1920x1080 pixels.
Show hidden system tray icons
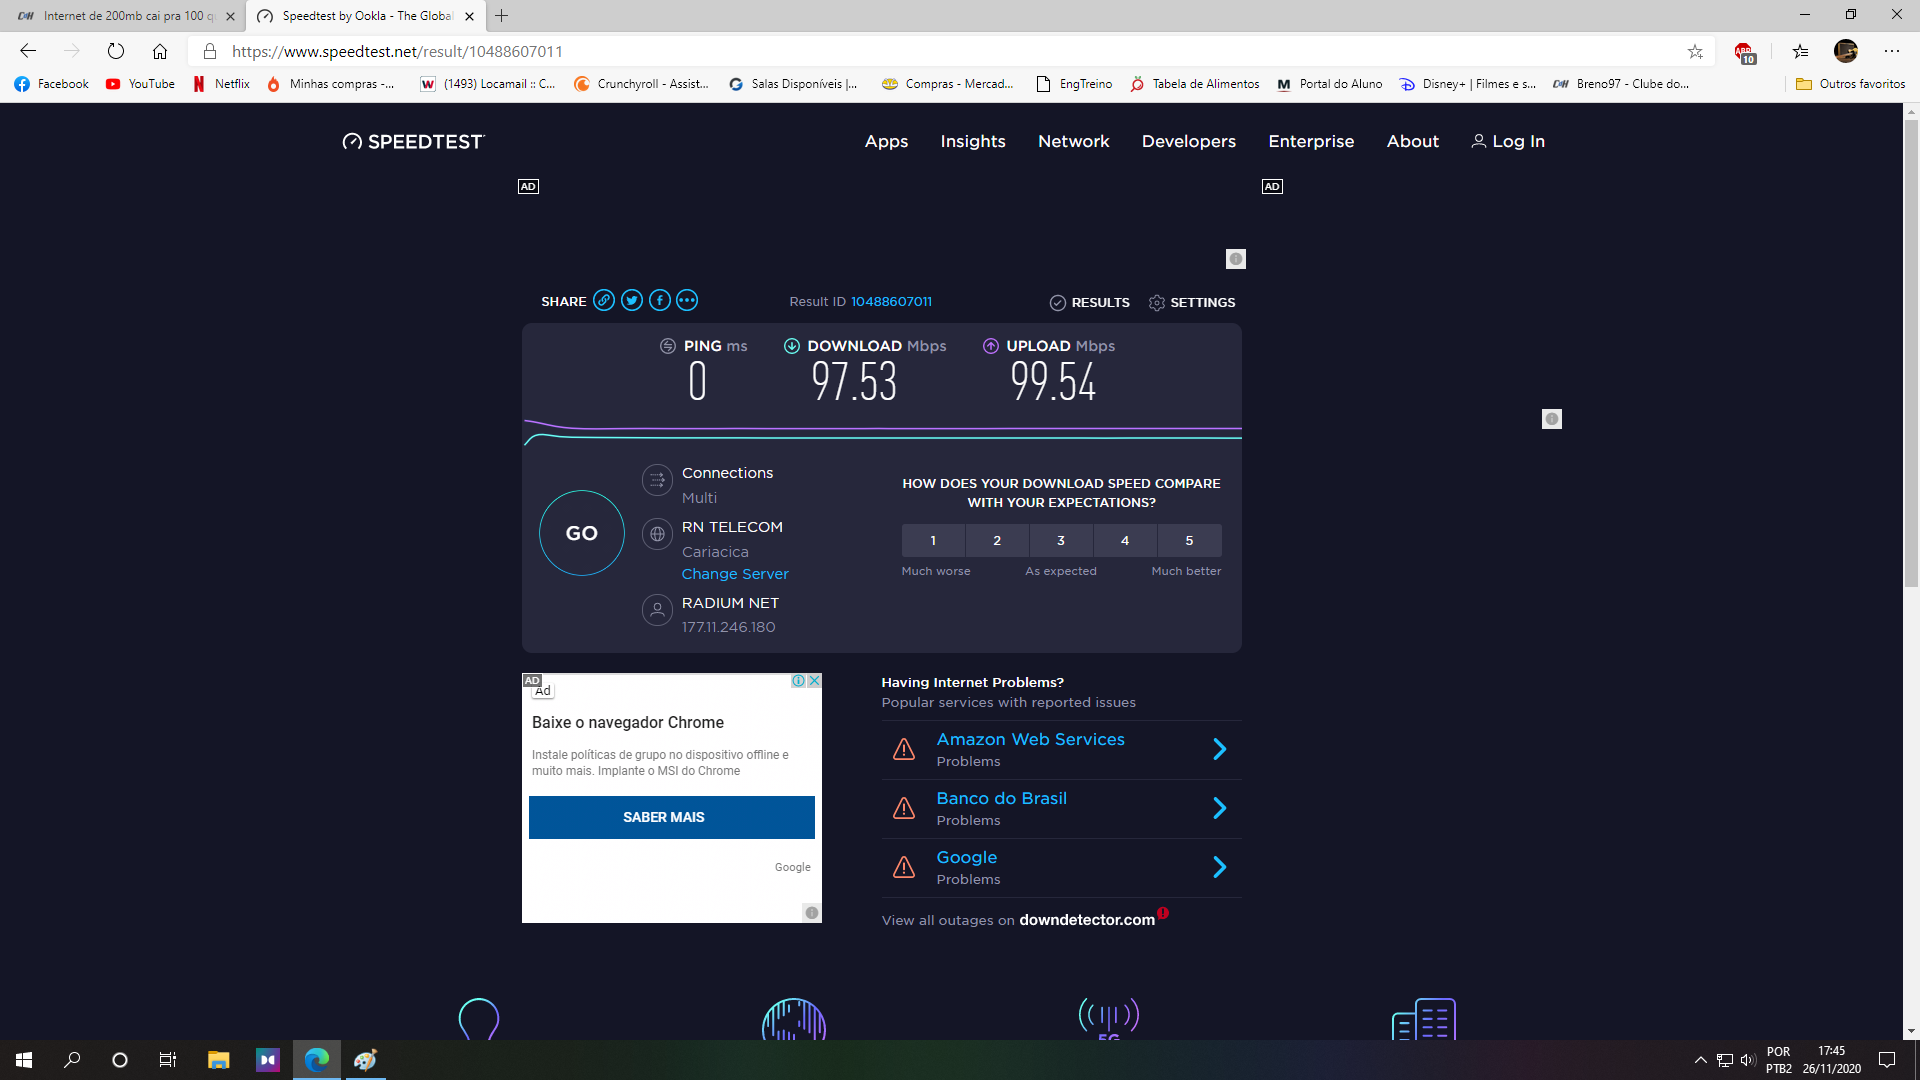tap(1700, 1060)
